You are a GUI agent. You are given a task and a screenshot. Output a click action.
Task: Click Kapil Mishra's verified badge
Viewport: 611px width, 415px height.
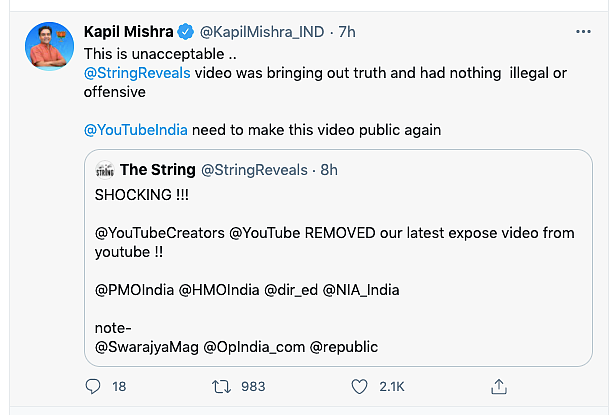(183, 31)
